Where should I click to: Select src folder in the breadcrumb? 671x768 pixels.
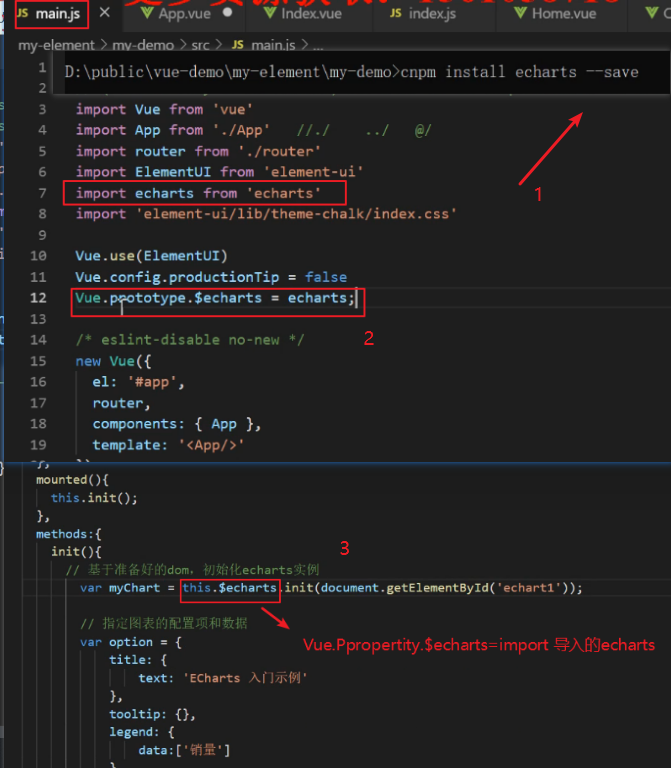pyautogui.click(x=200, y=45)
